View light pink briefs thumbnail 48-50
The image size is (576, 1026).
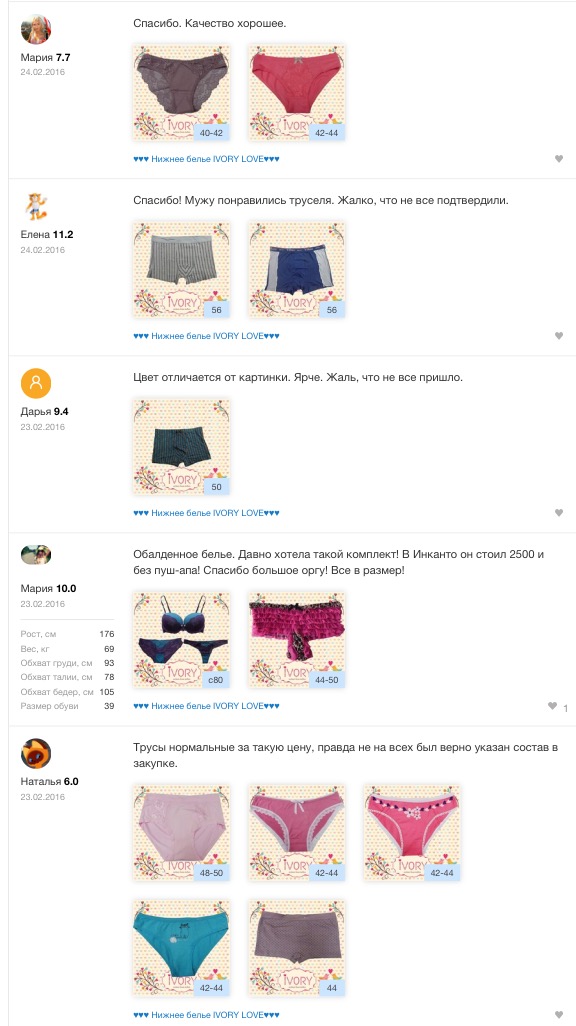click(181, 833)
